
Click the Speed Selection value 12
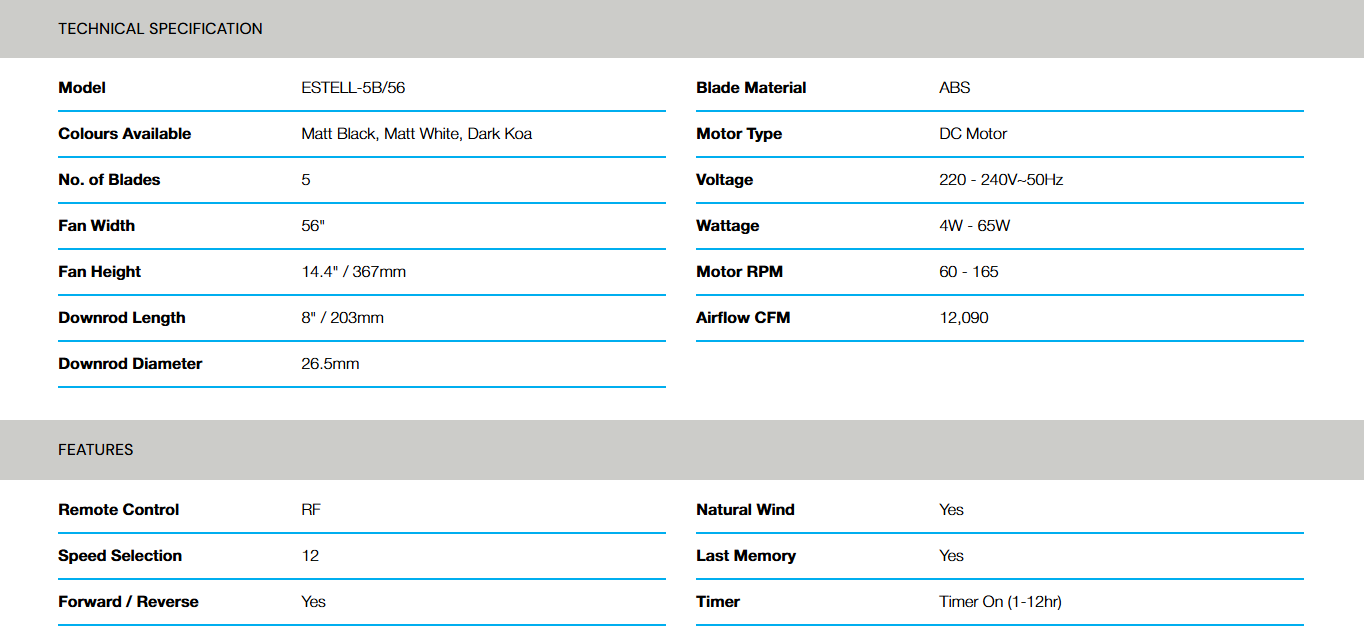310,556
